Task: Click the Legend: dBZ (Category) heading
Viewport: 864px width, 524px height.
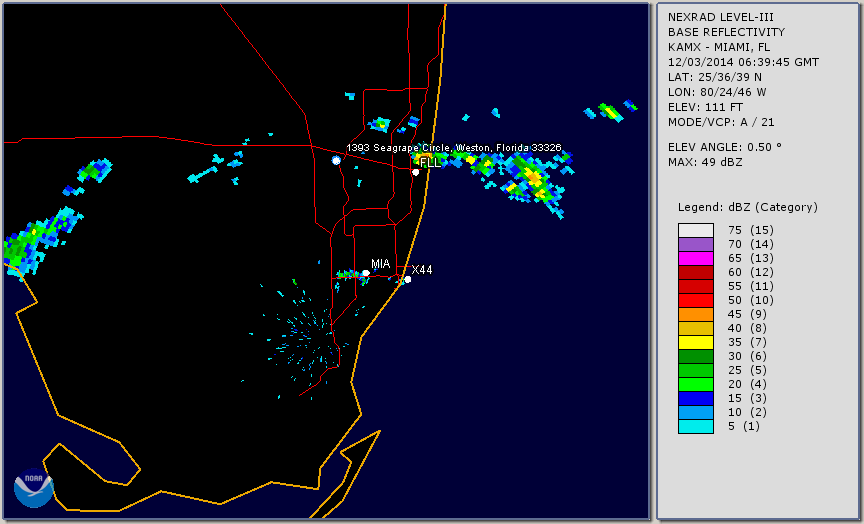Action: point(748,208)
